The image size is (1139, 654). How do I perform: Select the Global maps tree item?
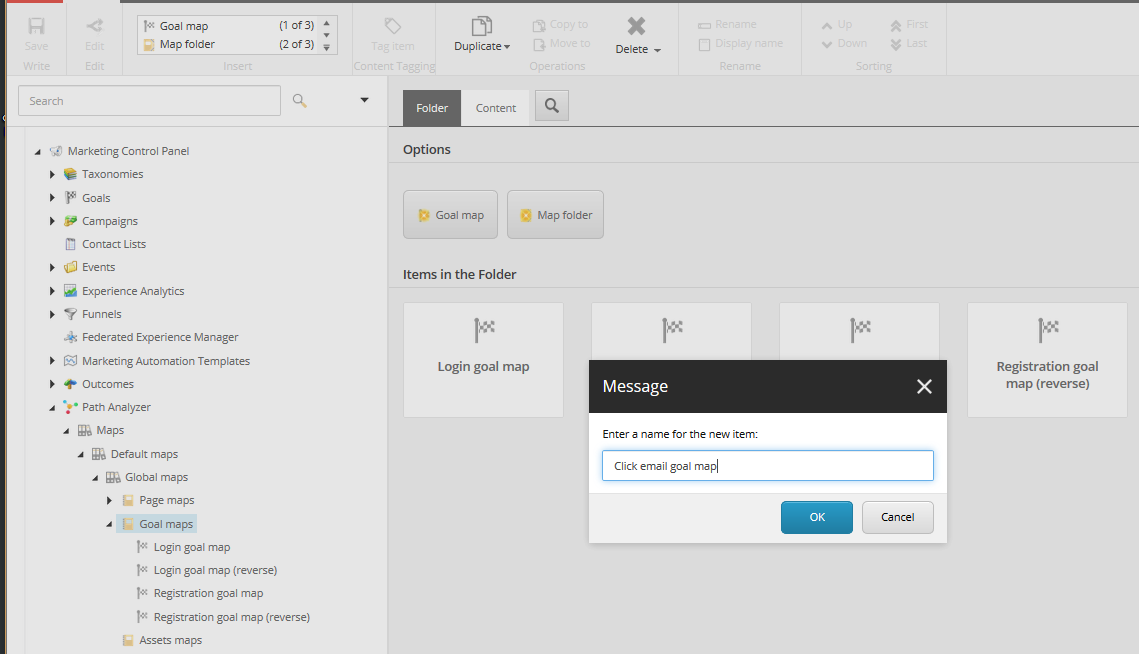pyautogui.click(x=156, y=477)
